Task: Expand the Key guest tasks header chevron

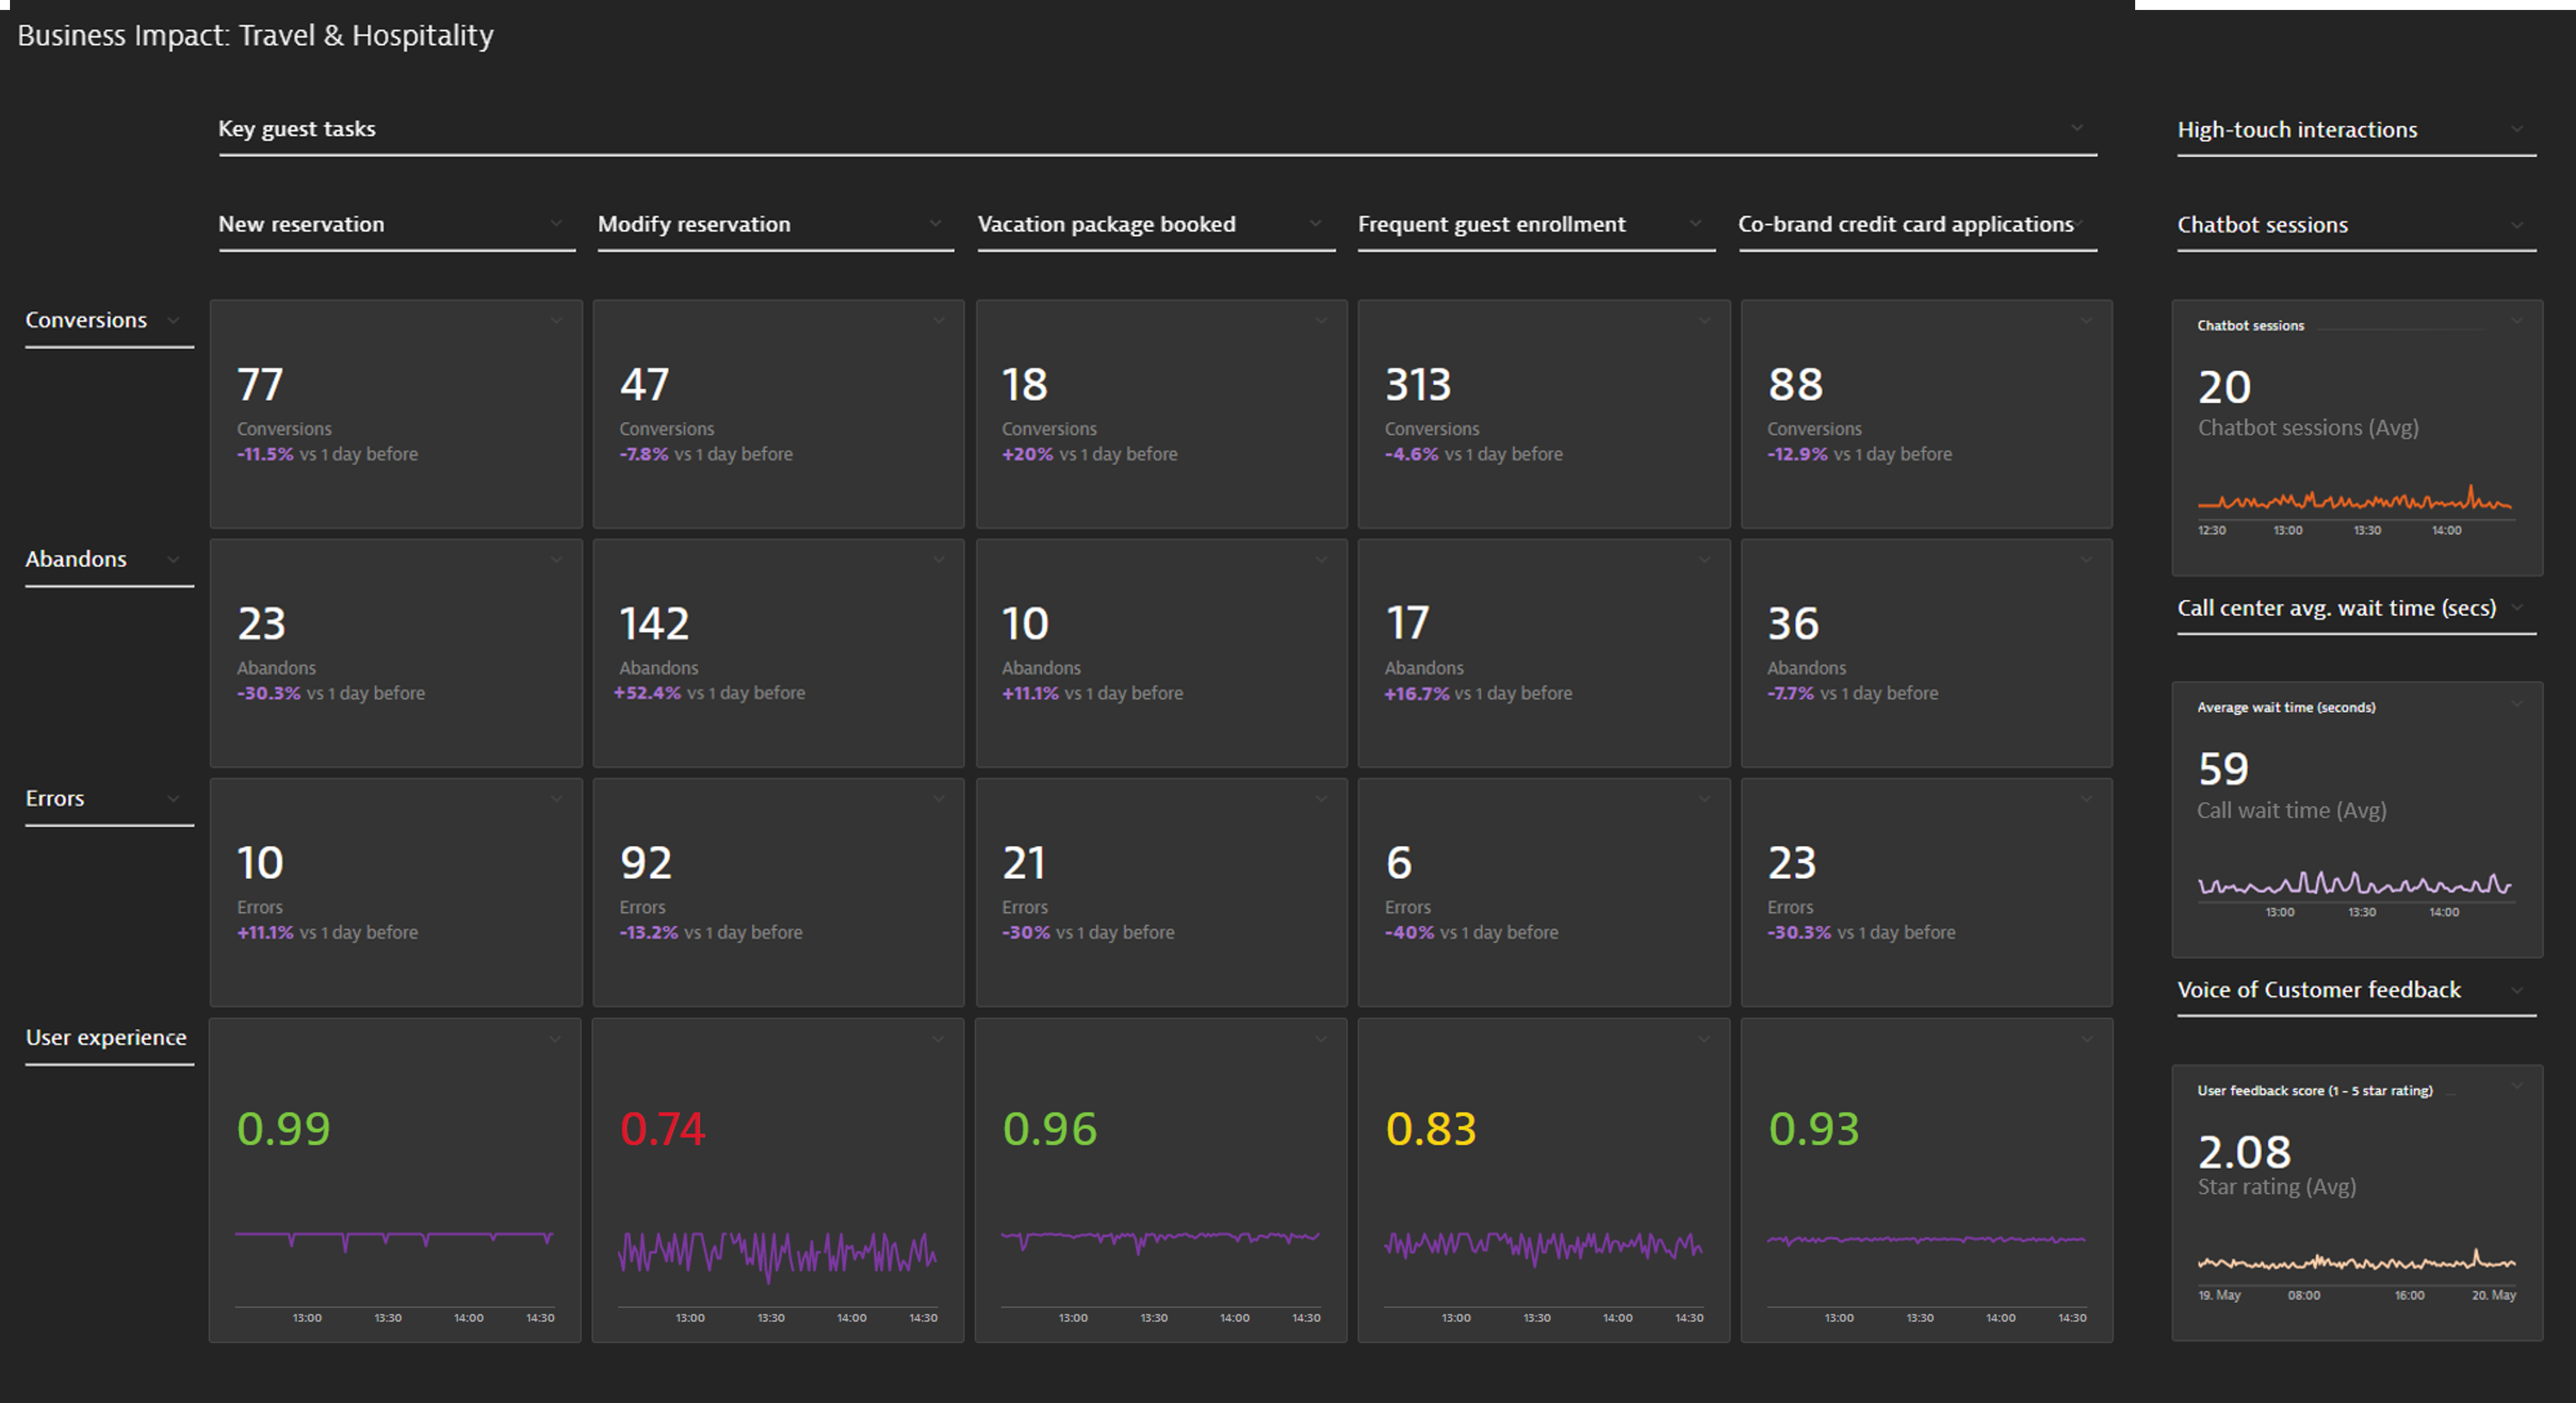Action: point(2077,128)
